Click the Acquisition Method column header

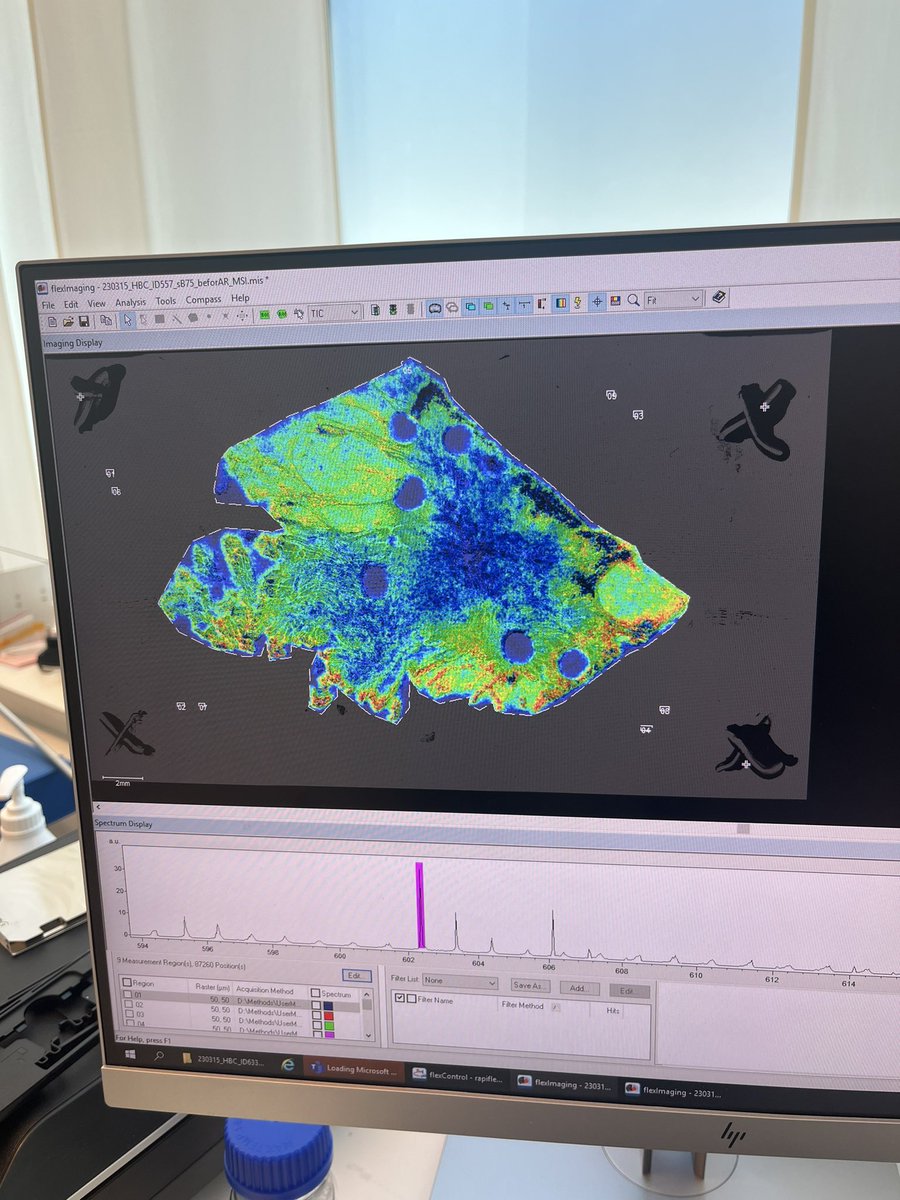tap(264, 990)
